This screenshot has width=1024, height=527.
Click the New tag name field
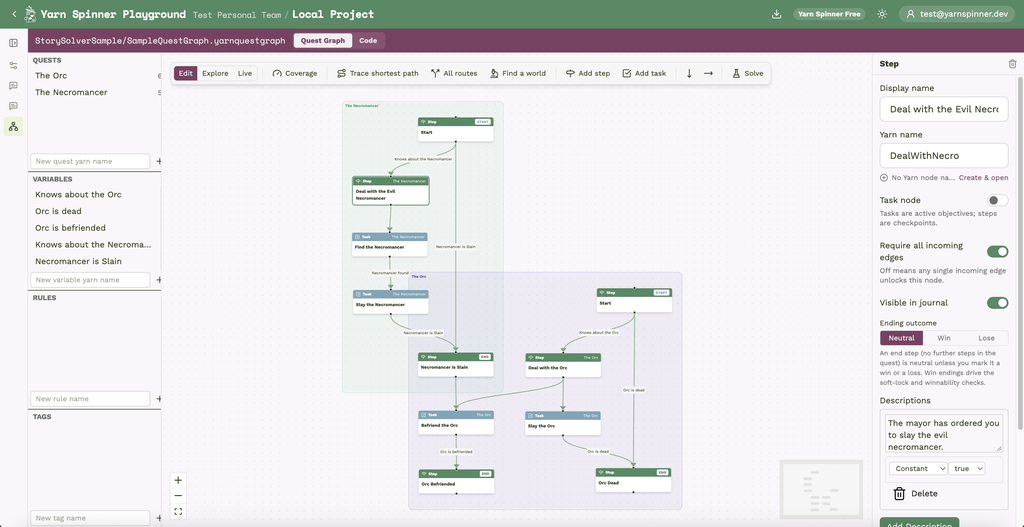(x=90, y=518)
